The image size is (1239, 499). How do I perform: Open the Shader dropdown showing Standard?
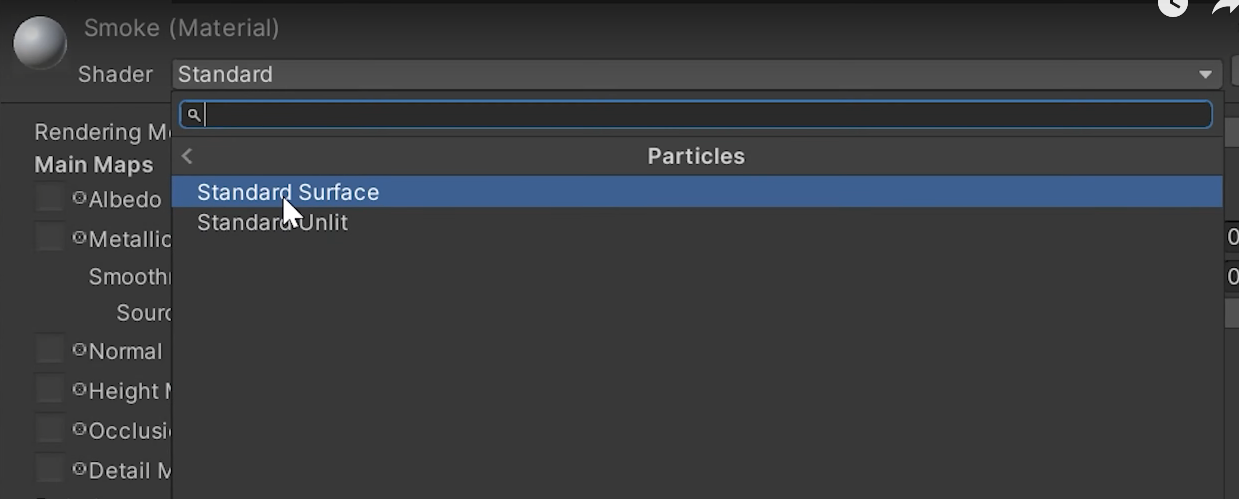coord(690,74)
